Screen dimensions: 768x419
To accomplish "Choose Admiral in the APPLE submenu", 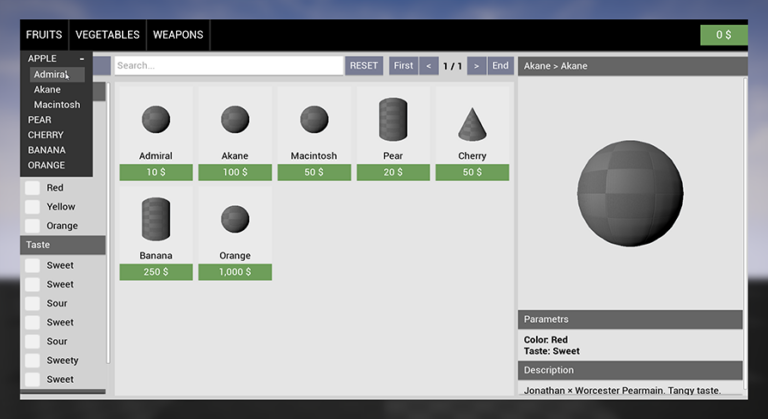I will [x=57, y=74].
